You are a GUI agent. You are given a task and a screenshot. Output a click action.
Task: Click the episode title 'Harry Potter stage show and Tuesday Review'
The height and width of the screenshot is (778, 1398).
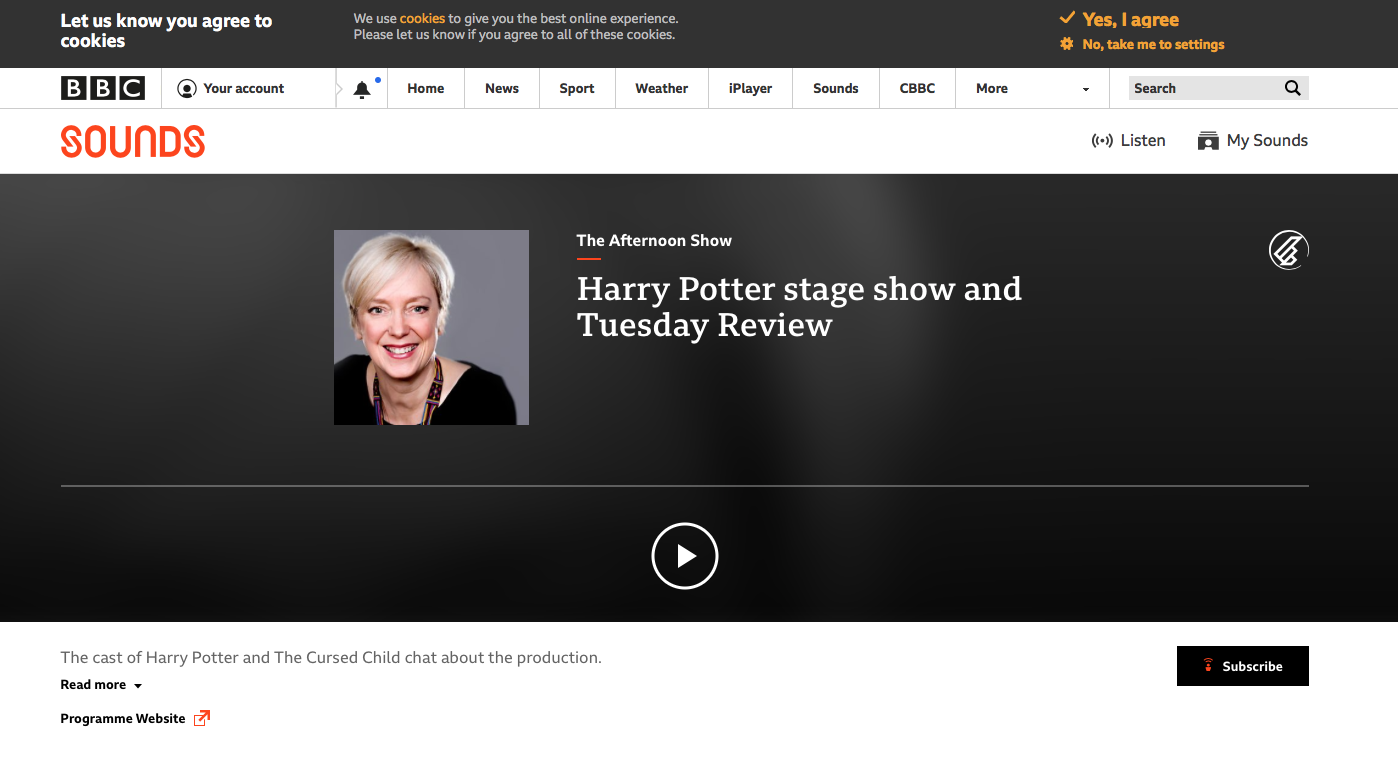click(799, 306)
